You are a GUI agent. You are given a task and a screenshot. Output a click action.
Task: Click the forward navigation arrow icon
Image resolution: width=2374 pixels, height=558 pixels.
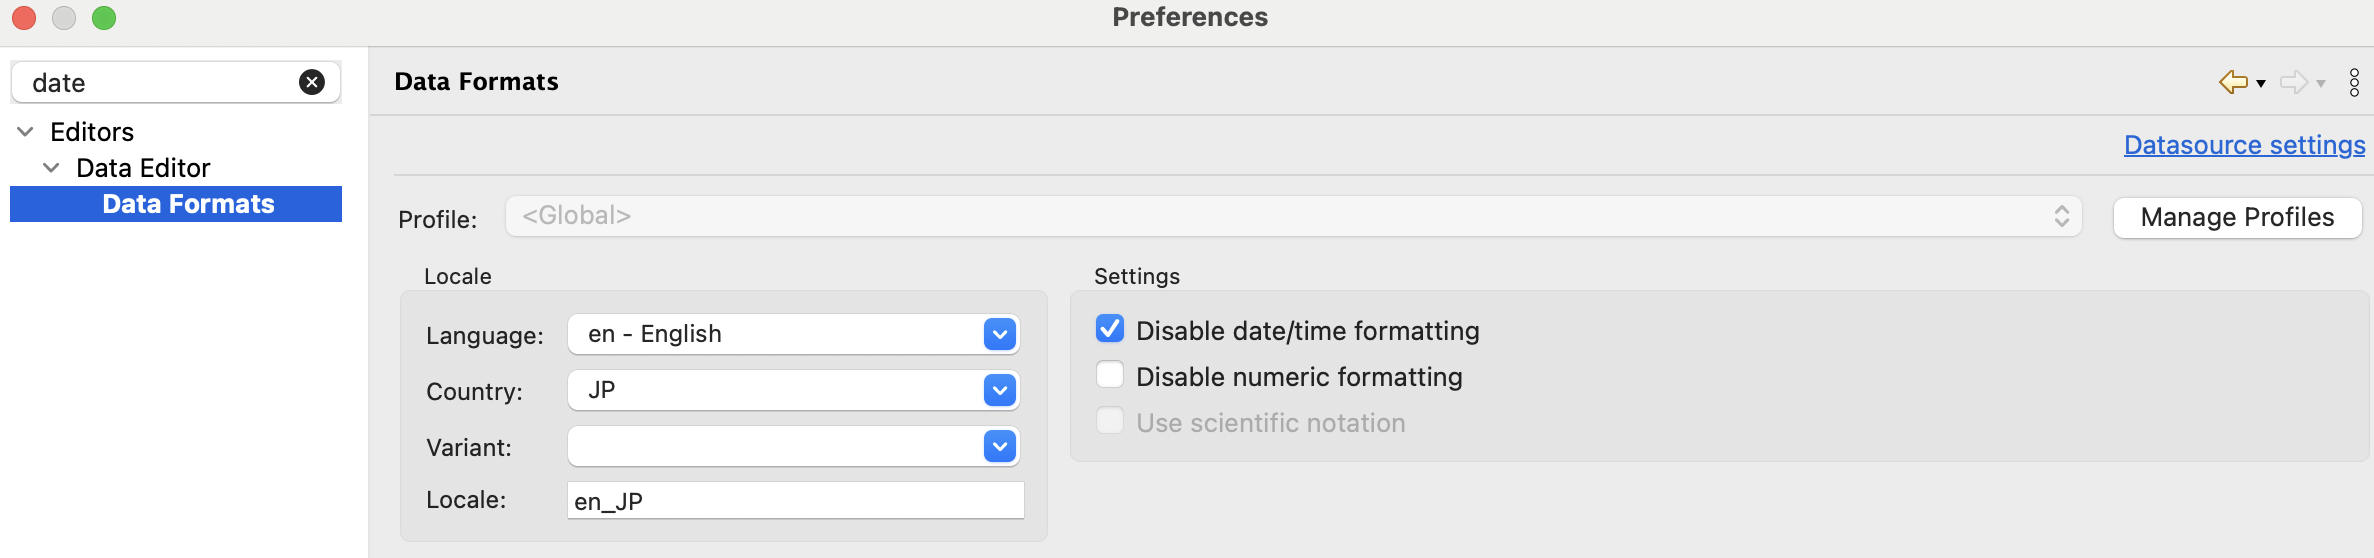2293,82
